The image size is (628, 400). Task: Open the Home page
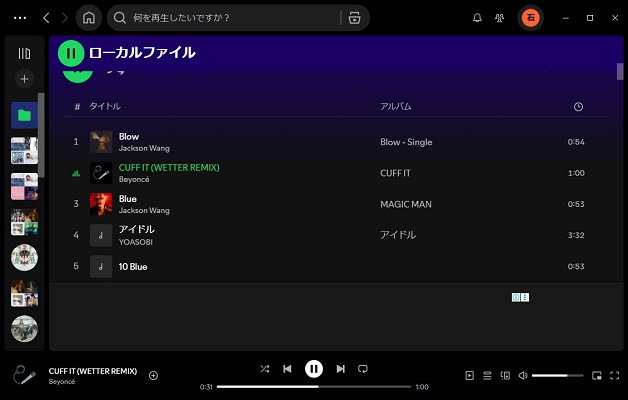point(89,18)
